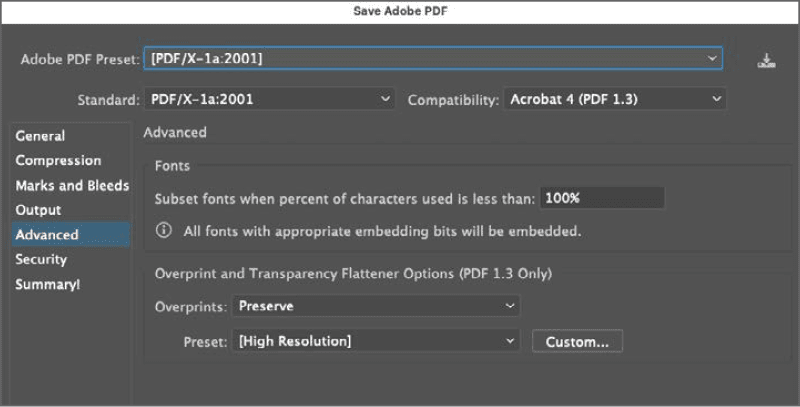
Task: Click the 'Adobe PDF Preset:' label
Action: pos(80,59)
